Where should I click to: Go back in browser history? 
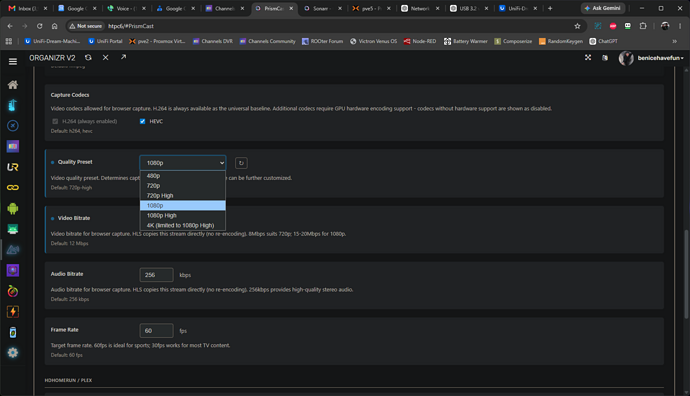coord(10,26)
